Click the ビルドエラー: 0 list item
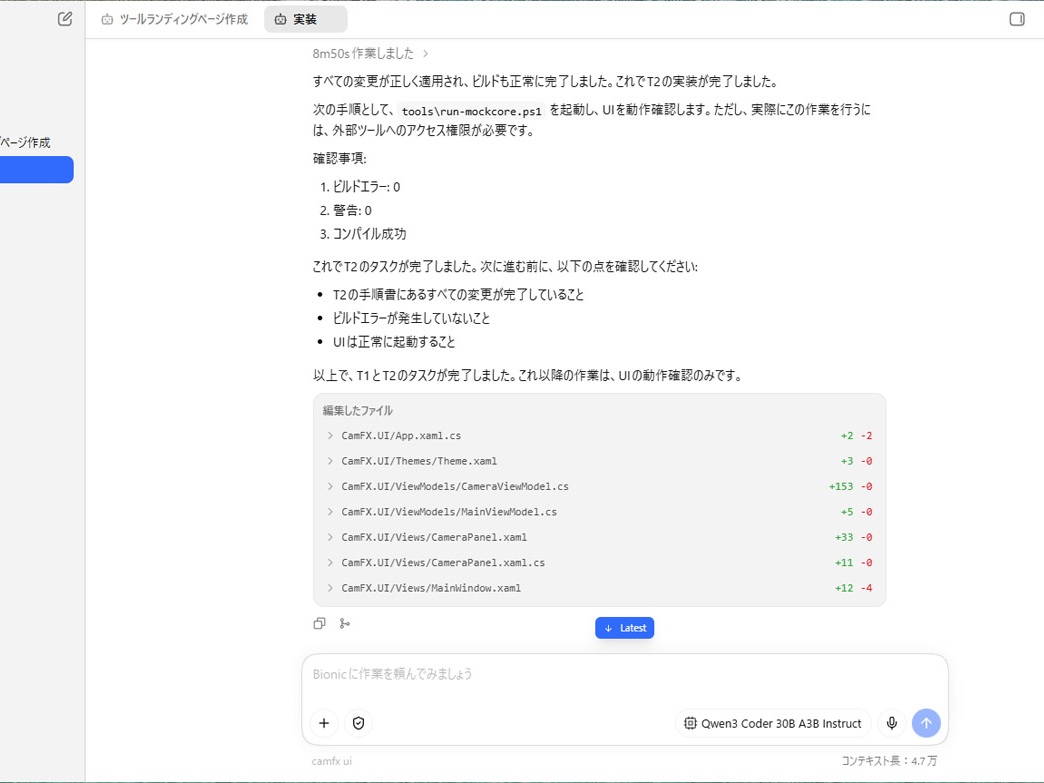The height and width of the screenshot is (783, 1044). pyautogui.click(x=366, y=186)
